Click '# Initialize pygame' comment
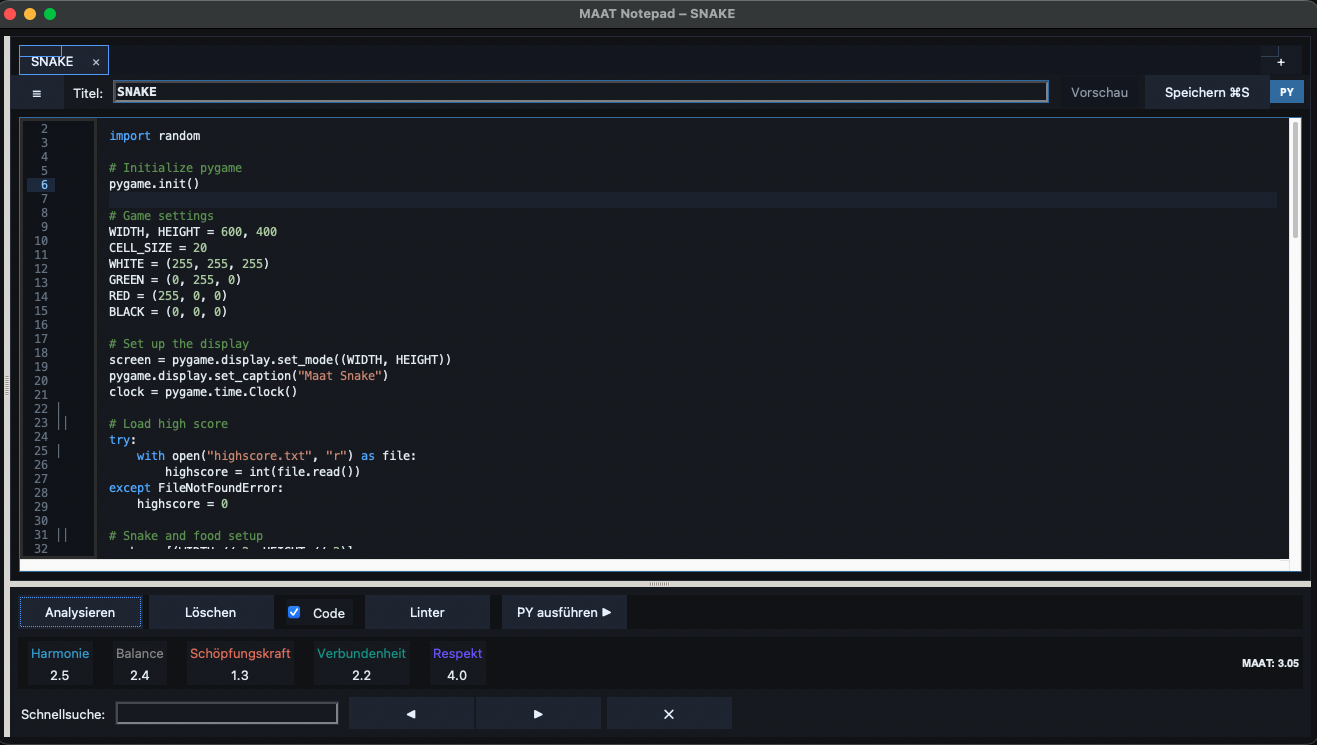Image resolution: width=1317 pixels, height=745 pixels. pyautogui.click(x=175, y=168)
